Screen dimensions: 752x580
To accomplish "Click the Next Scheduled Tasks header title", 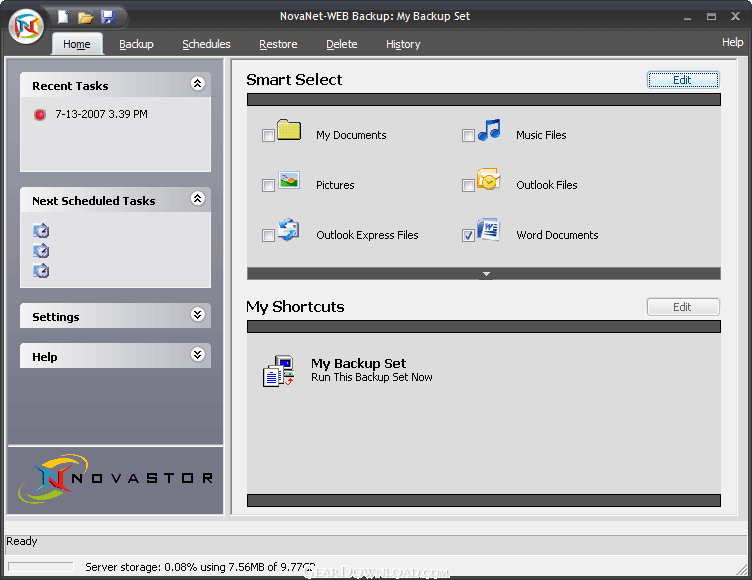I will pos(94,201).
